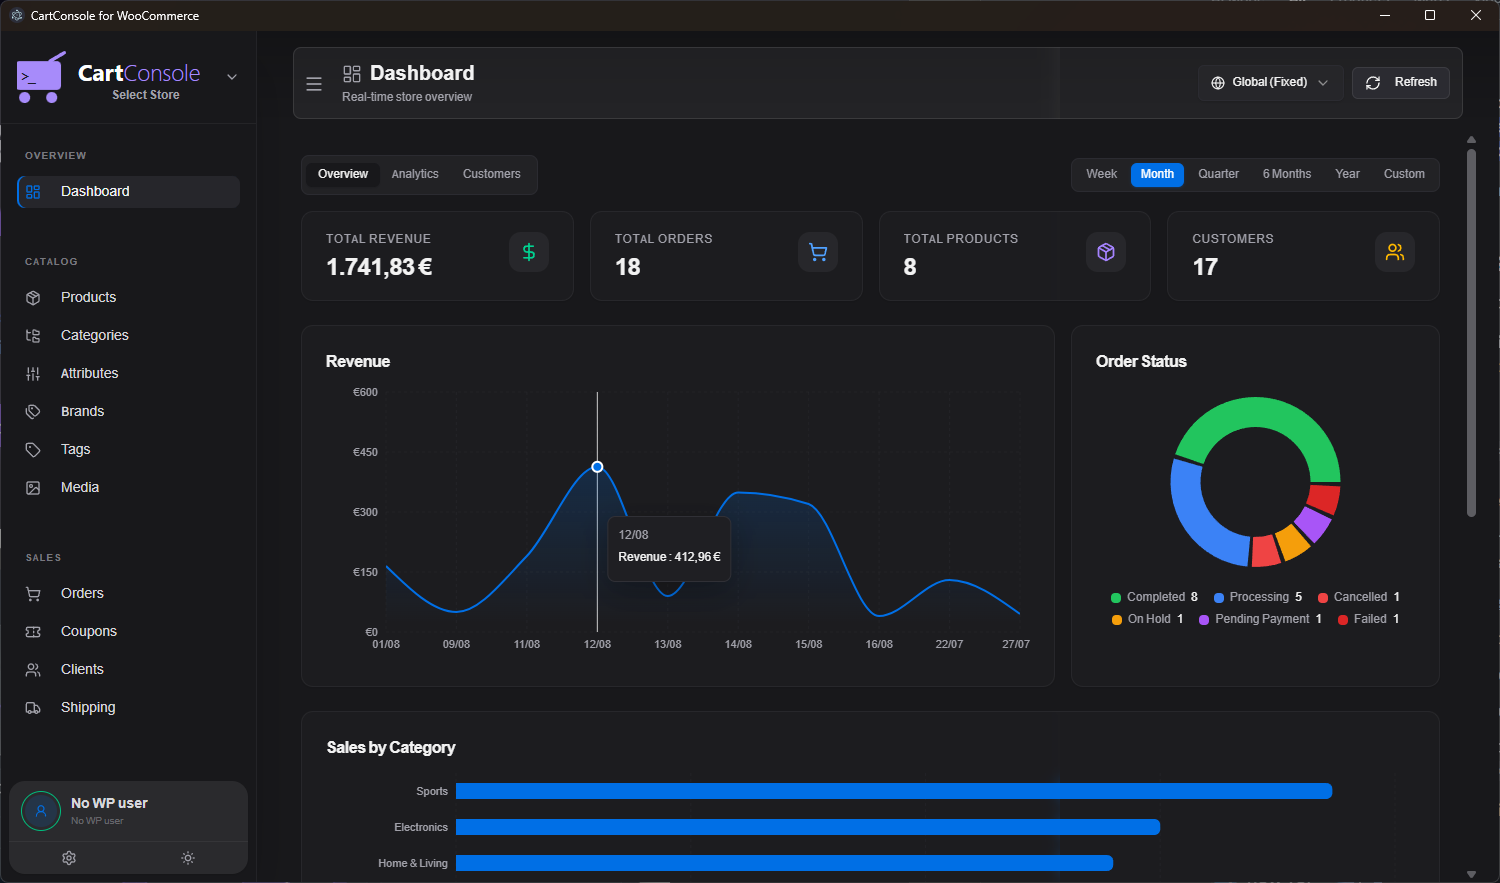Screen dimensions: 1500x883
Task: Toggle light theme with the sun icon
Action: 188,858
